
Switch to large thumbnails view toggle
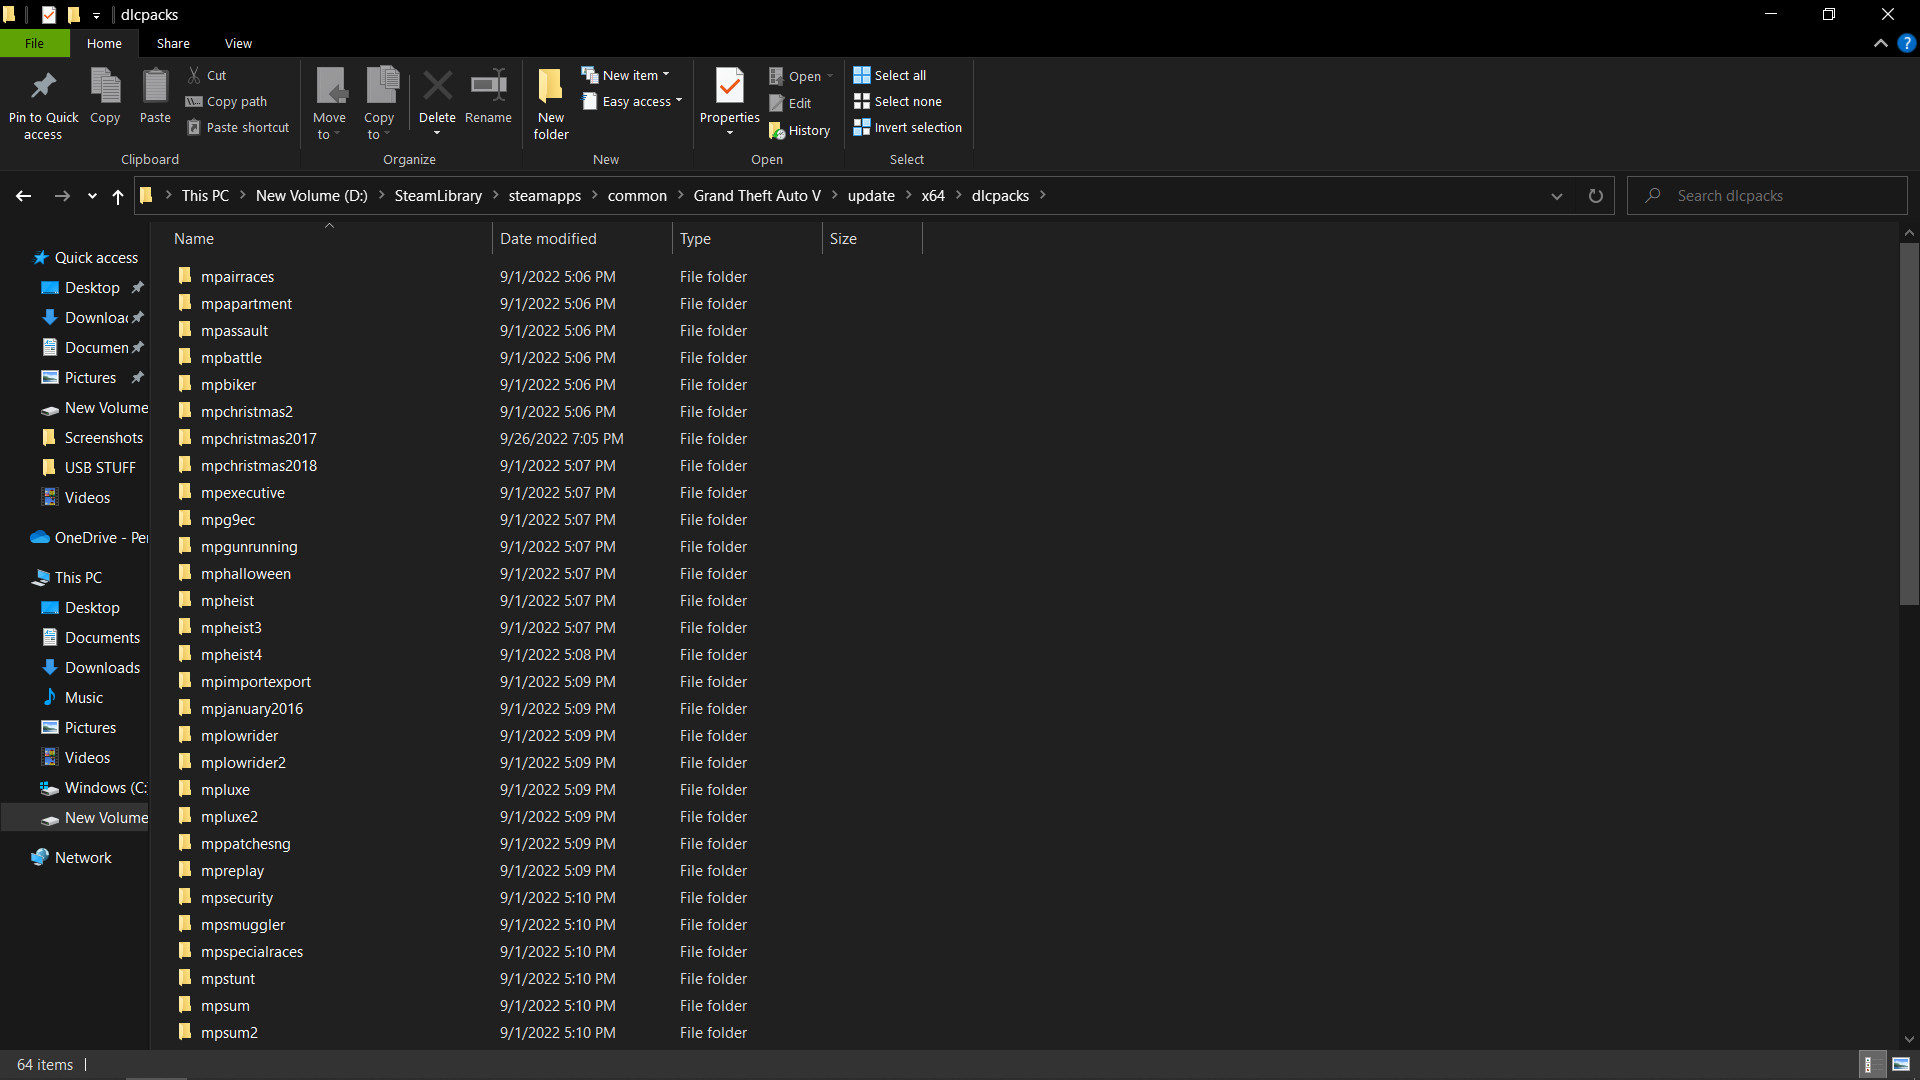pyautogui.click(x=1901, y=1065)
